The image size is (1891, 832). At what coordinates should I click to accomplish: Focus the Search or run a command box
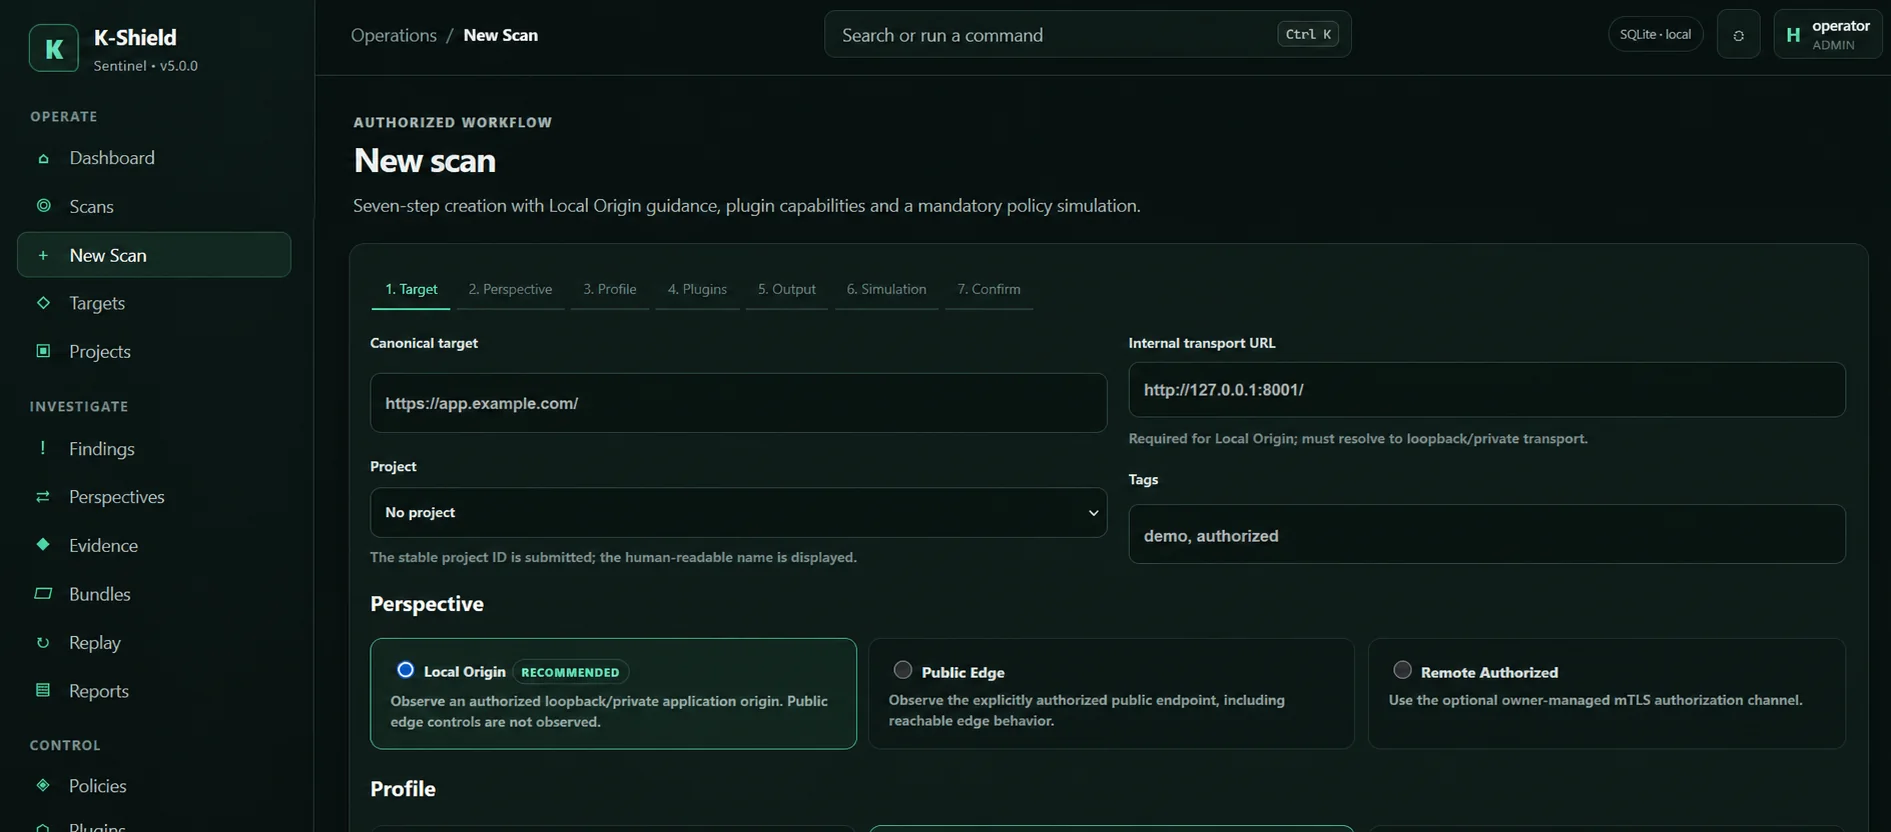tap(1087, 35)
